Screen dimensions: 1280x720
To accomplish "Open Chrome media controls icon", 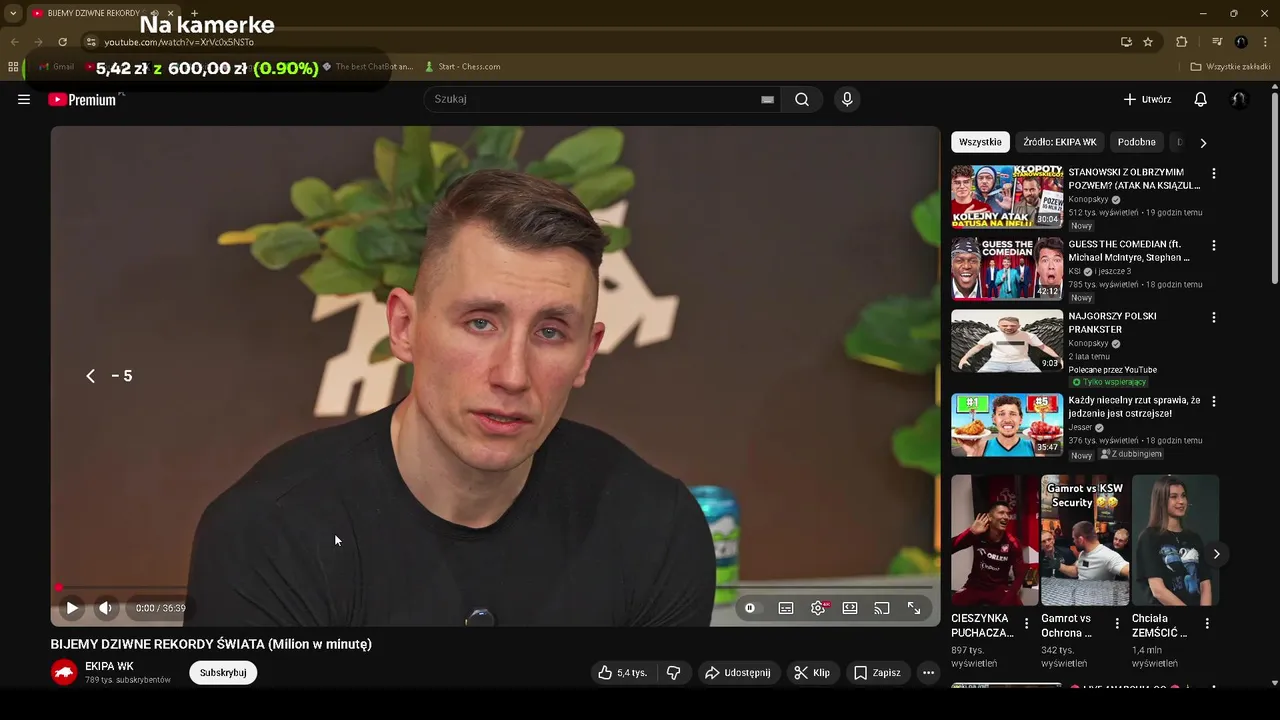I will click(x=1217, y=42).
